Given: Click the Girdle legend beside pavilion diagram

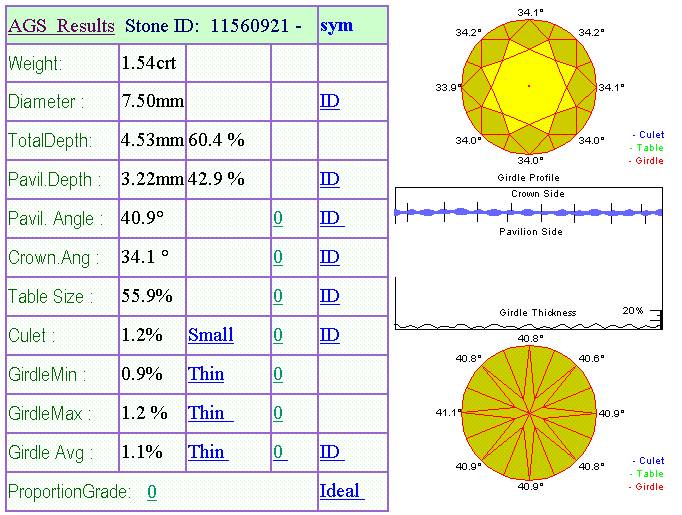Looking at the screenshot, I should (646, 487).
